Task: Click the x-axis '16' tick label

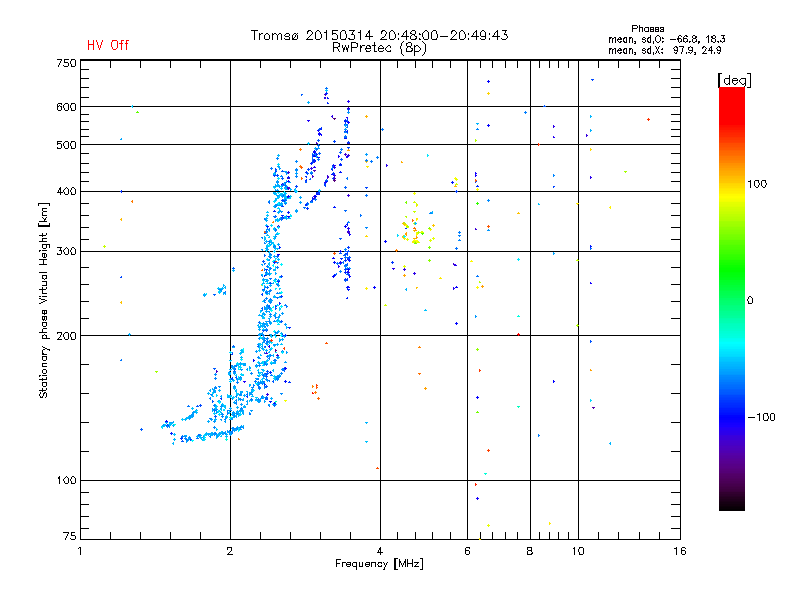Action: [680, 551]
